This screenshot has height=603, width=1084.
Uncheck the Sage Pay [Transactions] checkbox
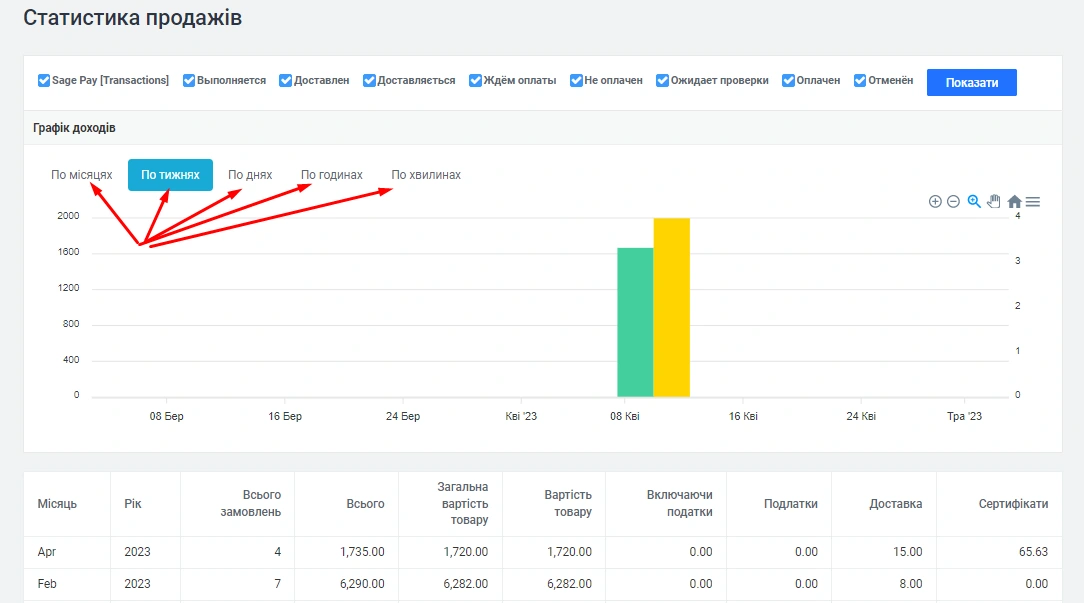[44, 81]
